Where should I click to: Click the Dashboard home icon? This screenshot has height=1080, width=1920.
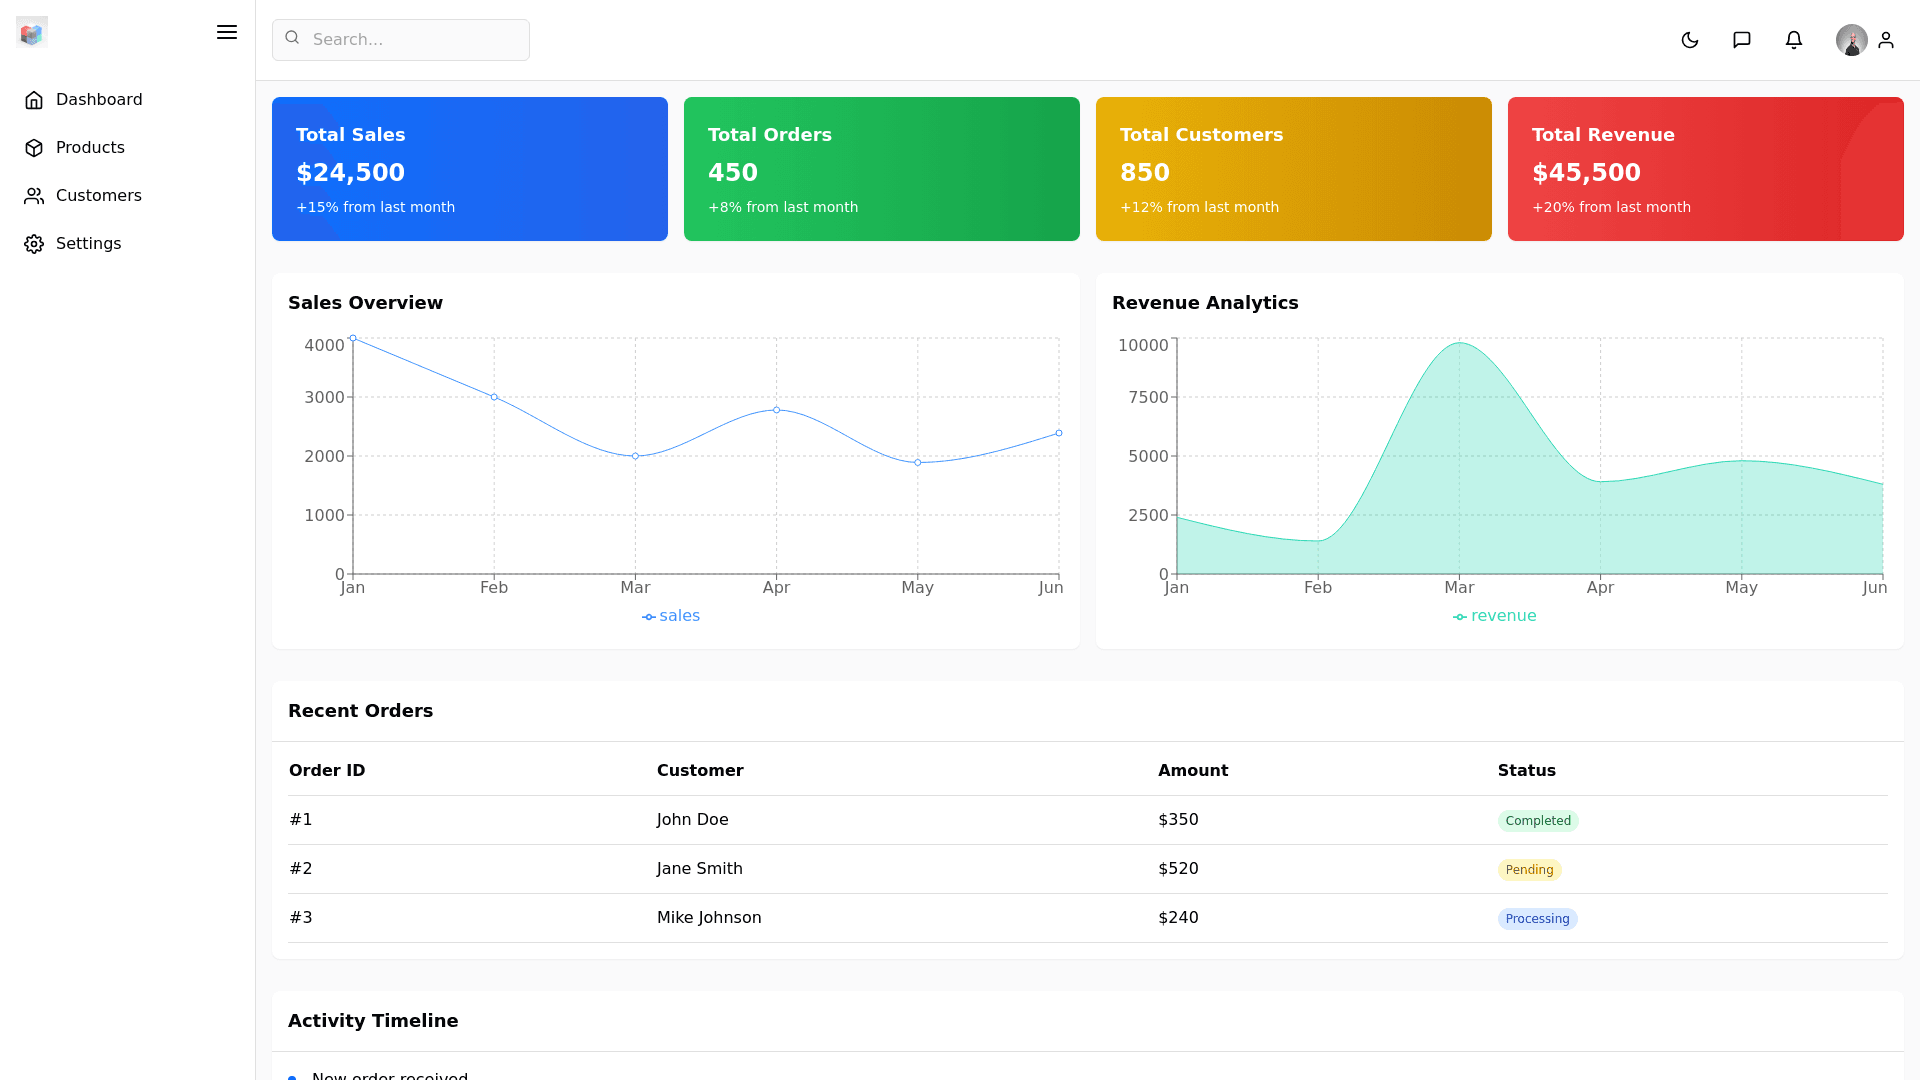(x=34, y=100)
